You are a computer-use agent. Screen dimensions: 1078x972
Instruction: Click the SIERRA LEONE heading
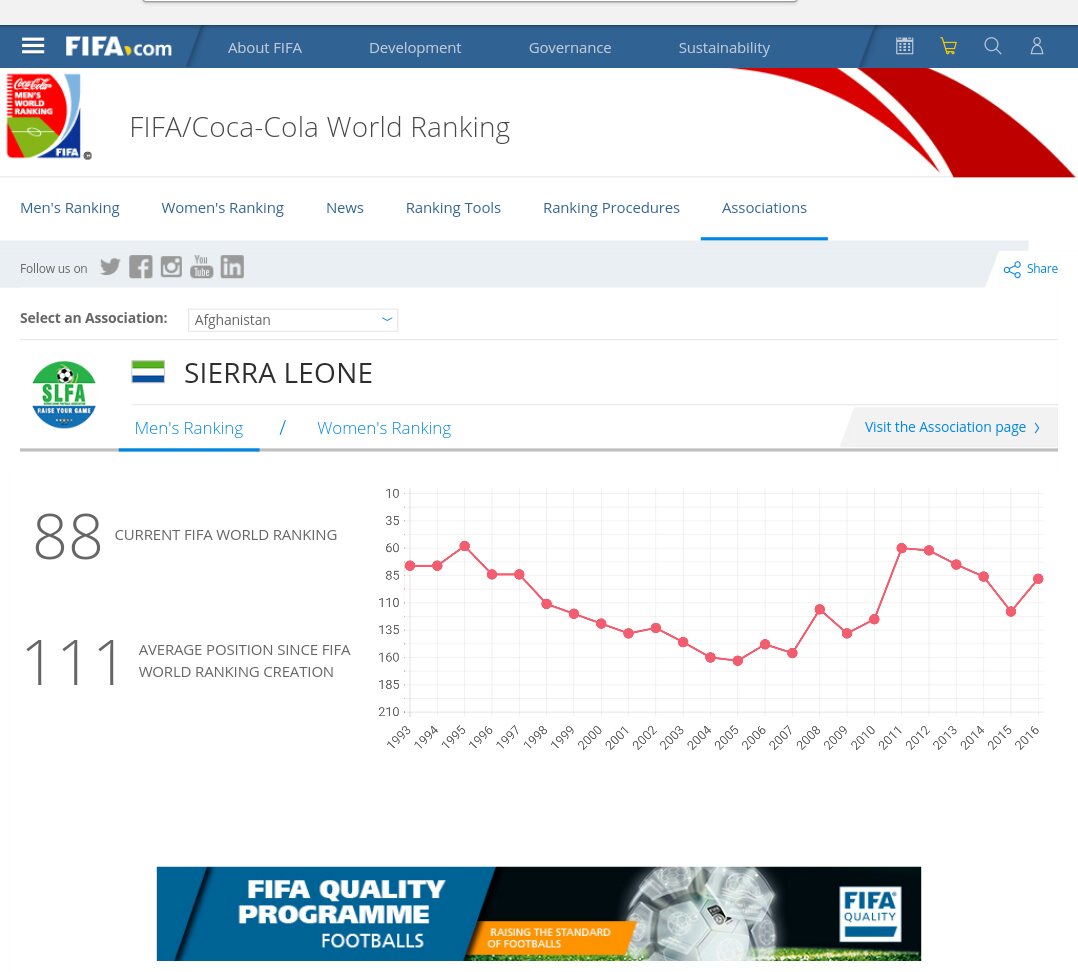pos(278,373)
